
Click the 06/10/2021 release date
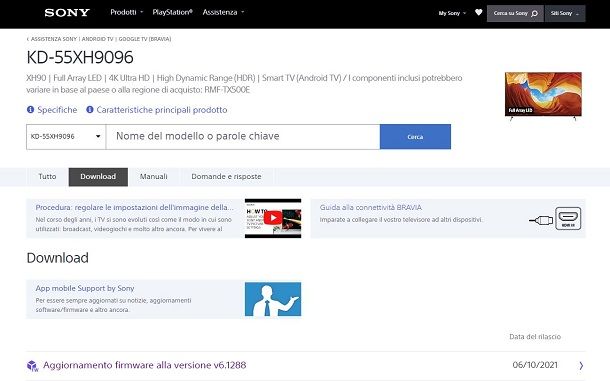tap(535, 365)
